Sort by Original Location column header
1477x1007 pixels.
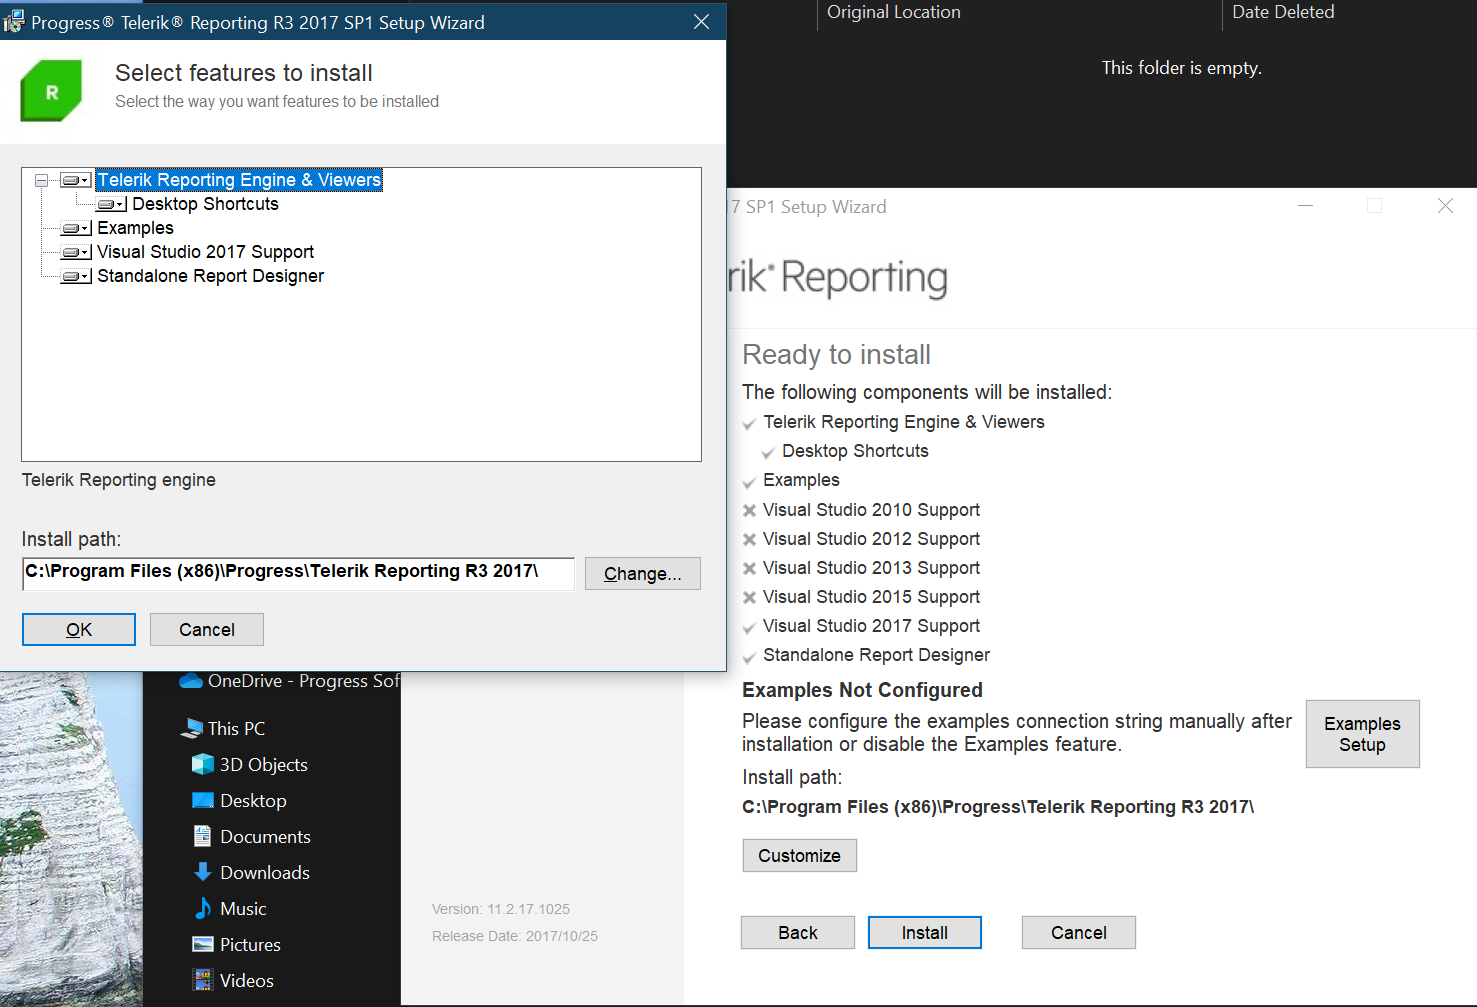894,12
